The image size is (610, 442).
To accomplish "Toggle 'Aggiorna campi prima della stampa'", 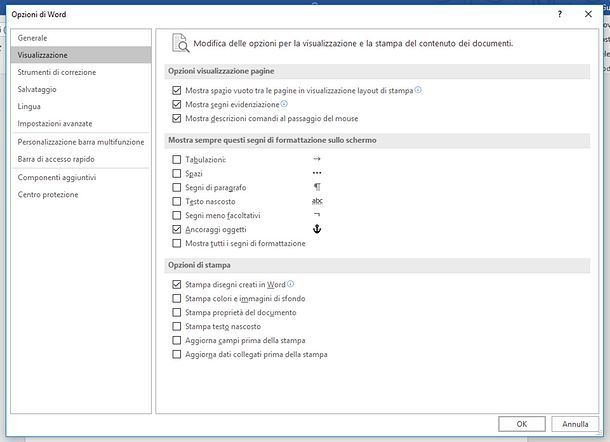I will pos(177,341).
